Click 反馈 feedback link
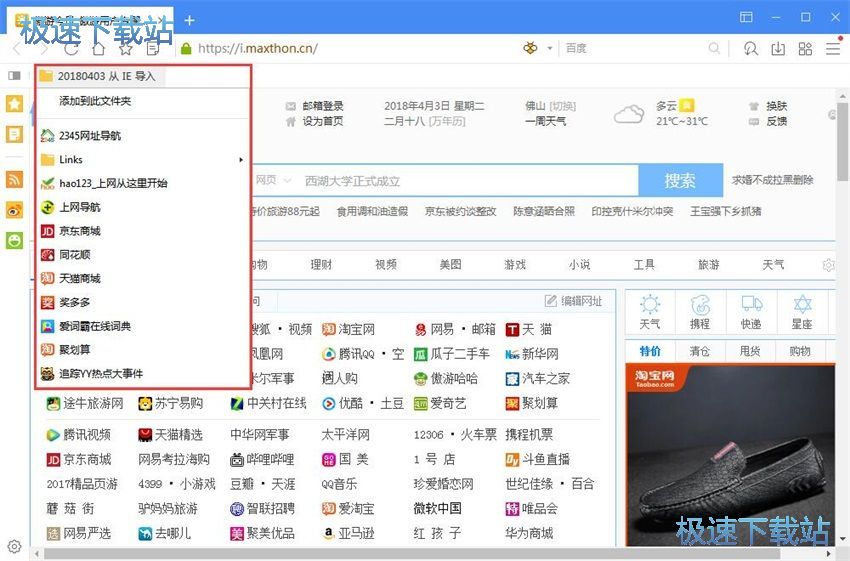 (776, 121)
